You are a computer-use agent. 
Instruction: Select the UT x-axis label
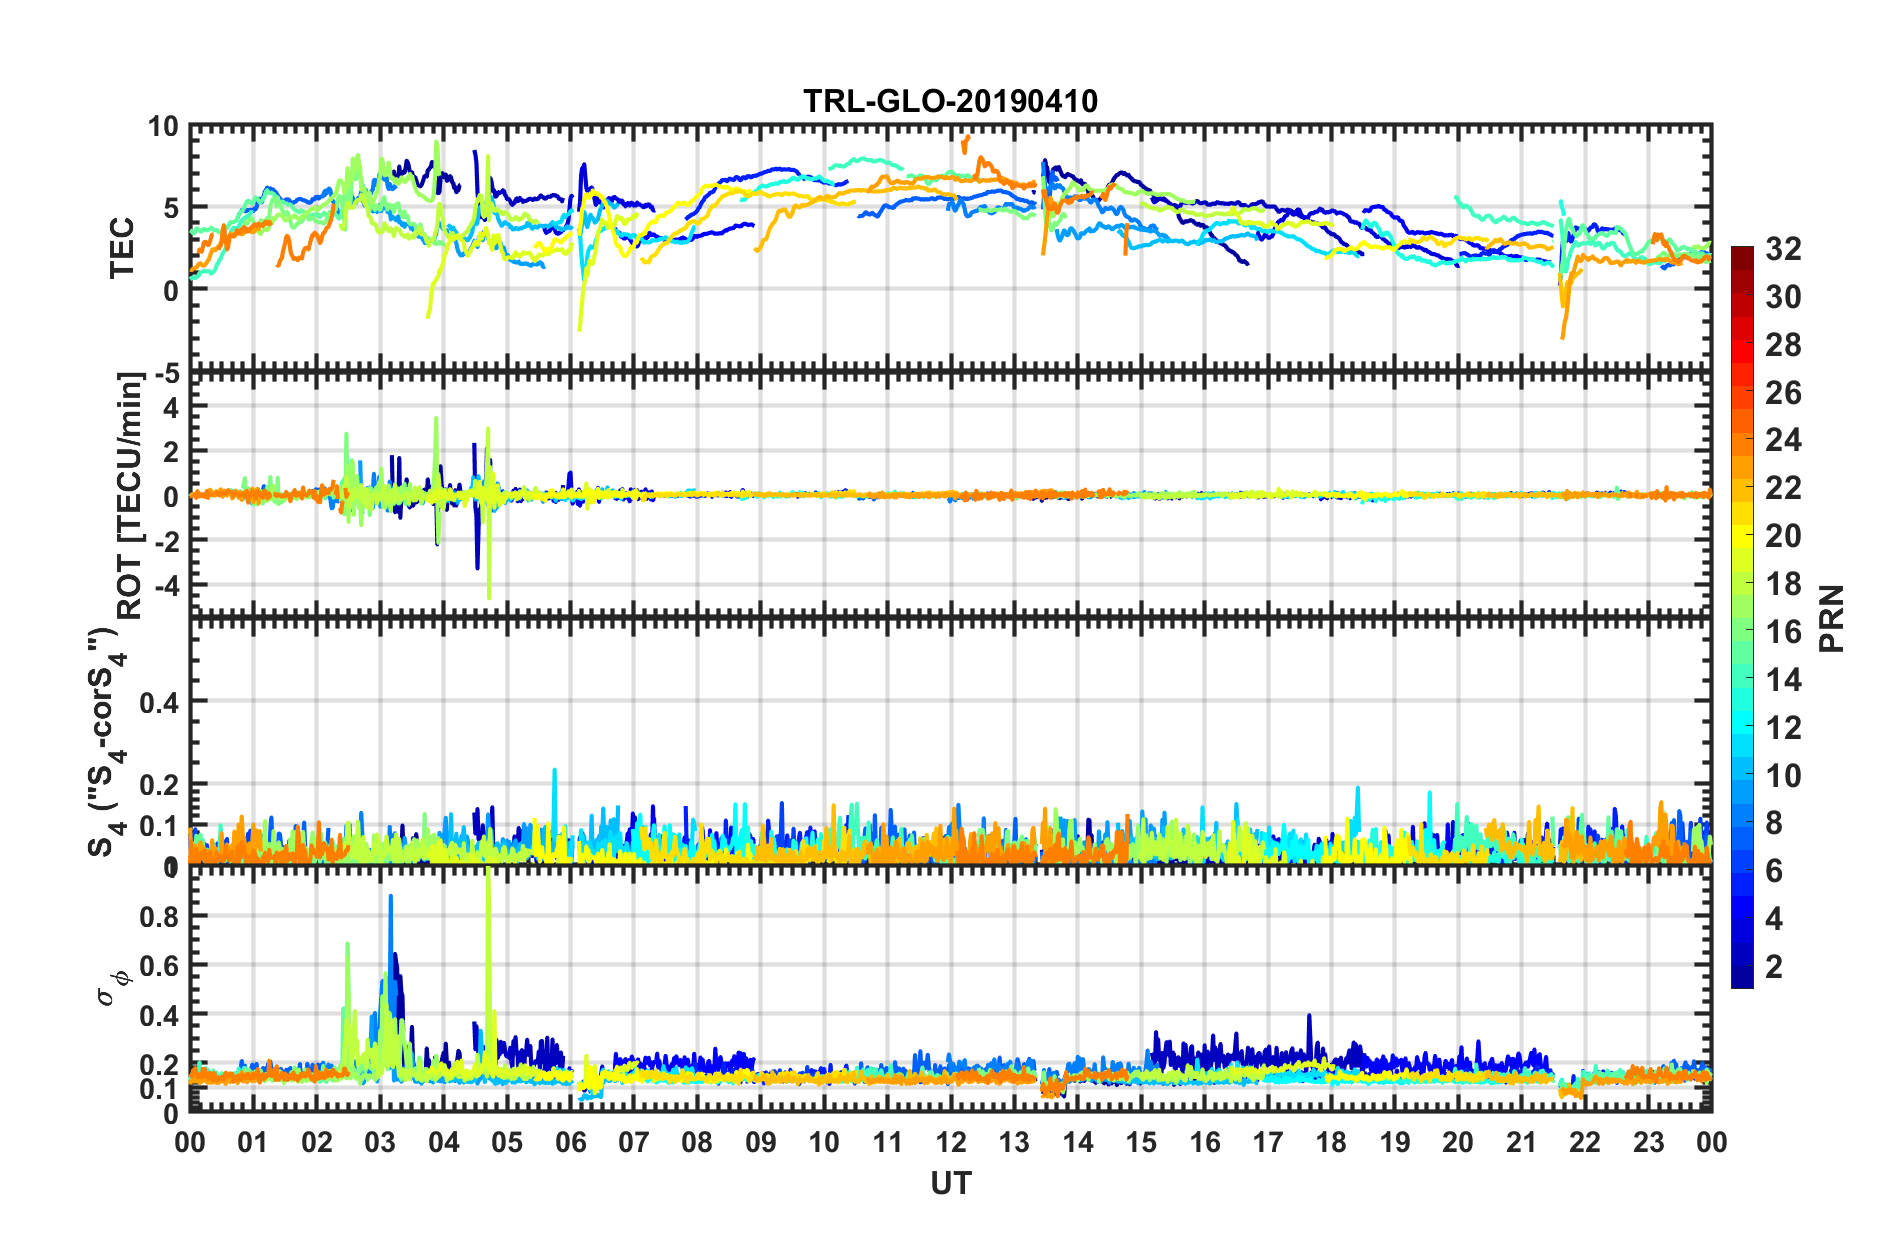(x=950, y=1184)
